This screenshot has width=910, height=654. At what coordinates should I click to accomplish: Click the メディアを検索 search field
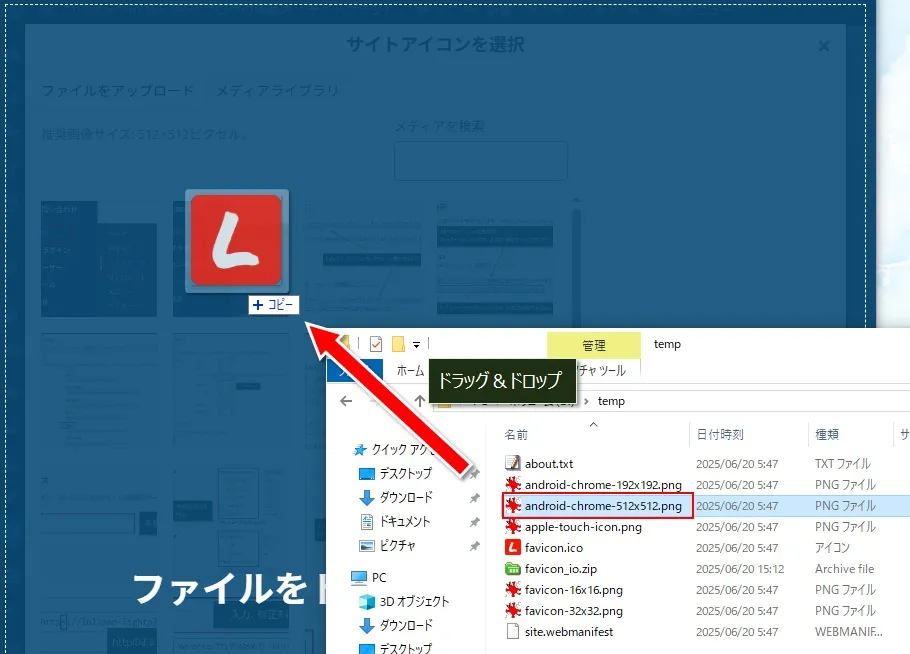pos(480,160)
